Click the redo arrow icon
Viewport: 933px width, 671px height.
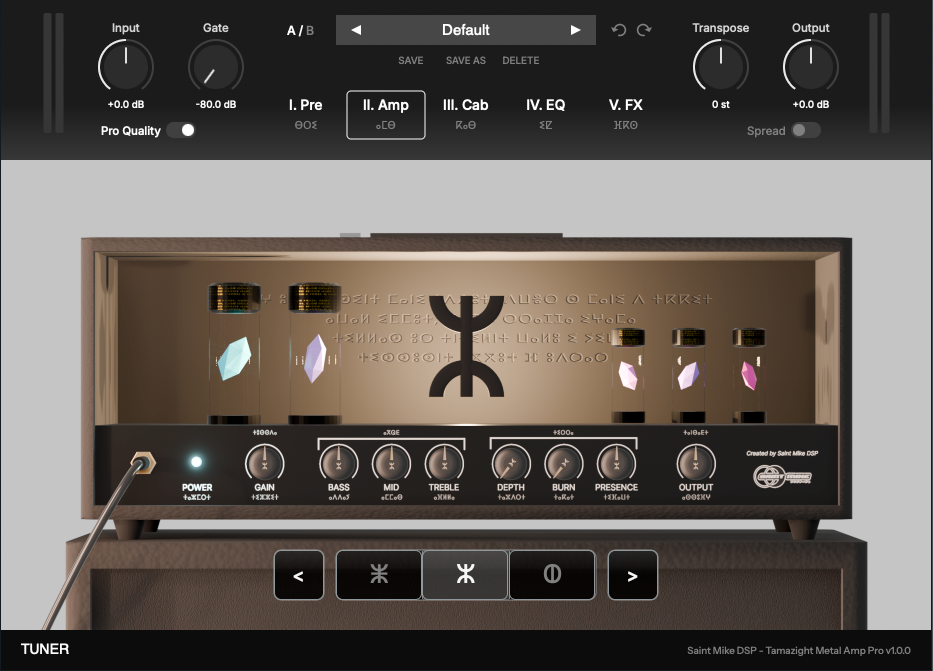644,30
